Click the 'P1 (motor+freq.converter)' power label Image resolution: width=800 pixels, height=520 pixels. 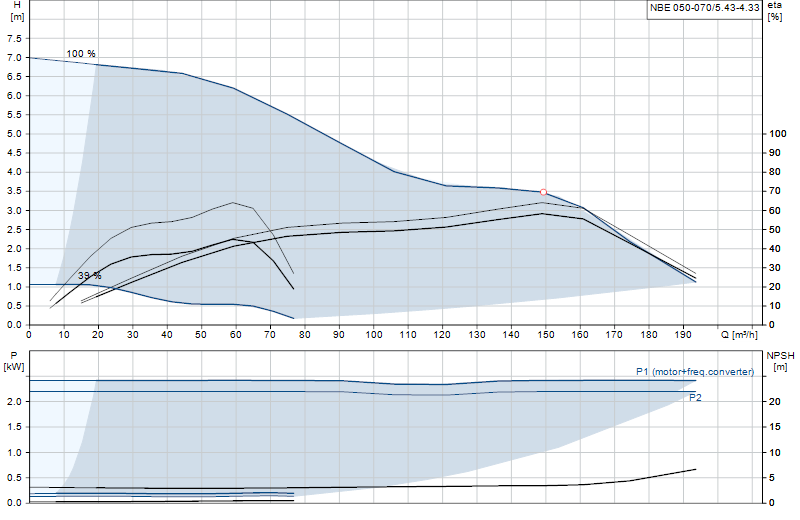click(695, 372)
